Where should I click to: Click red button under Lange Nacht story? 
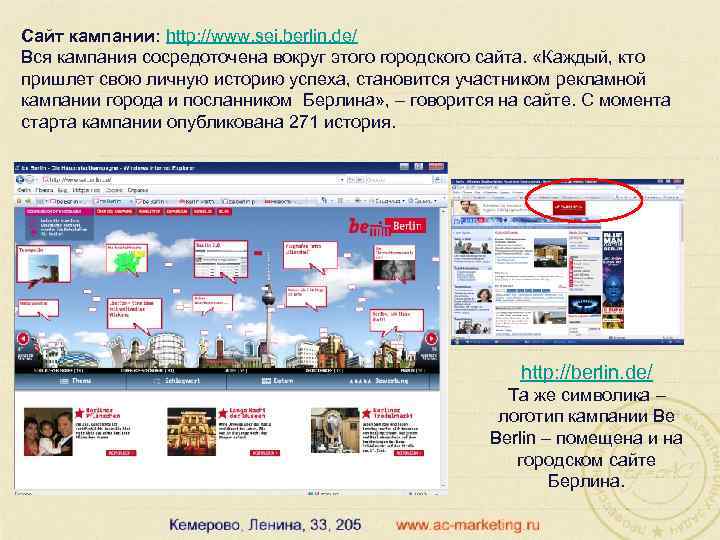pyautogui.click(x=264, y=453)
